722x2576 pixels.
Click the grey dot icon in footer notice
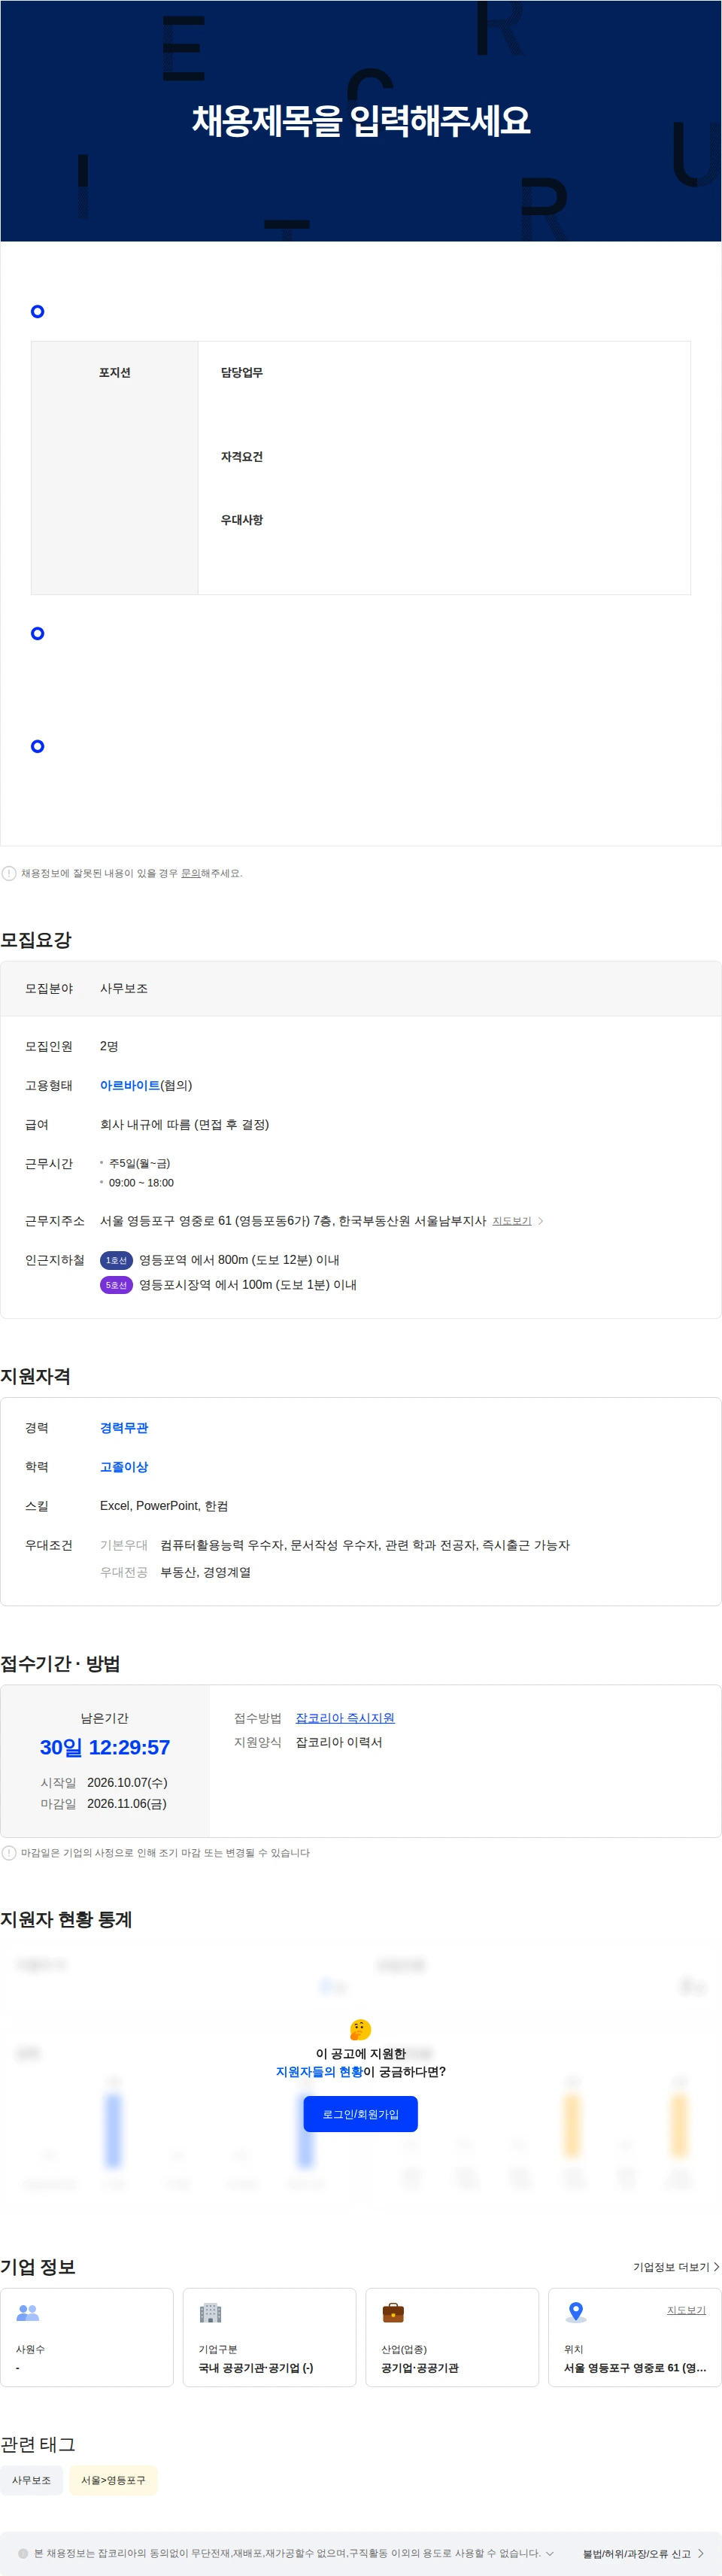[x=23, y=2553]
